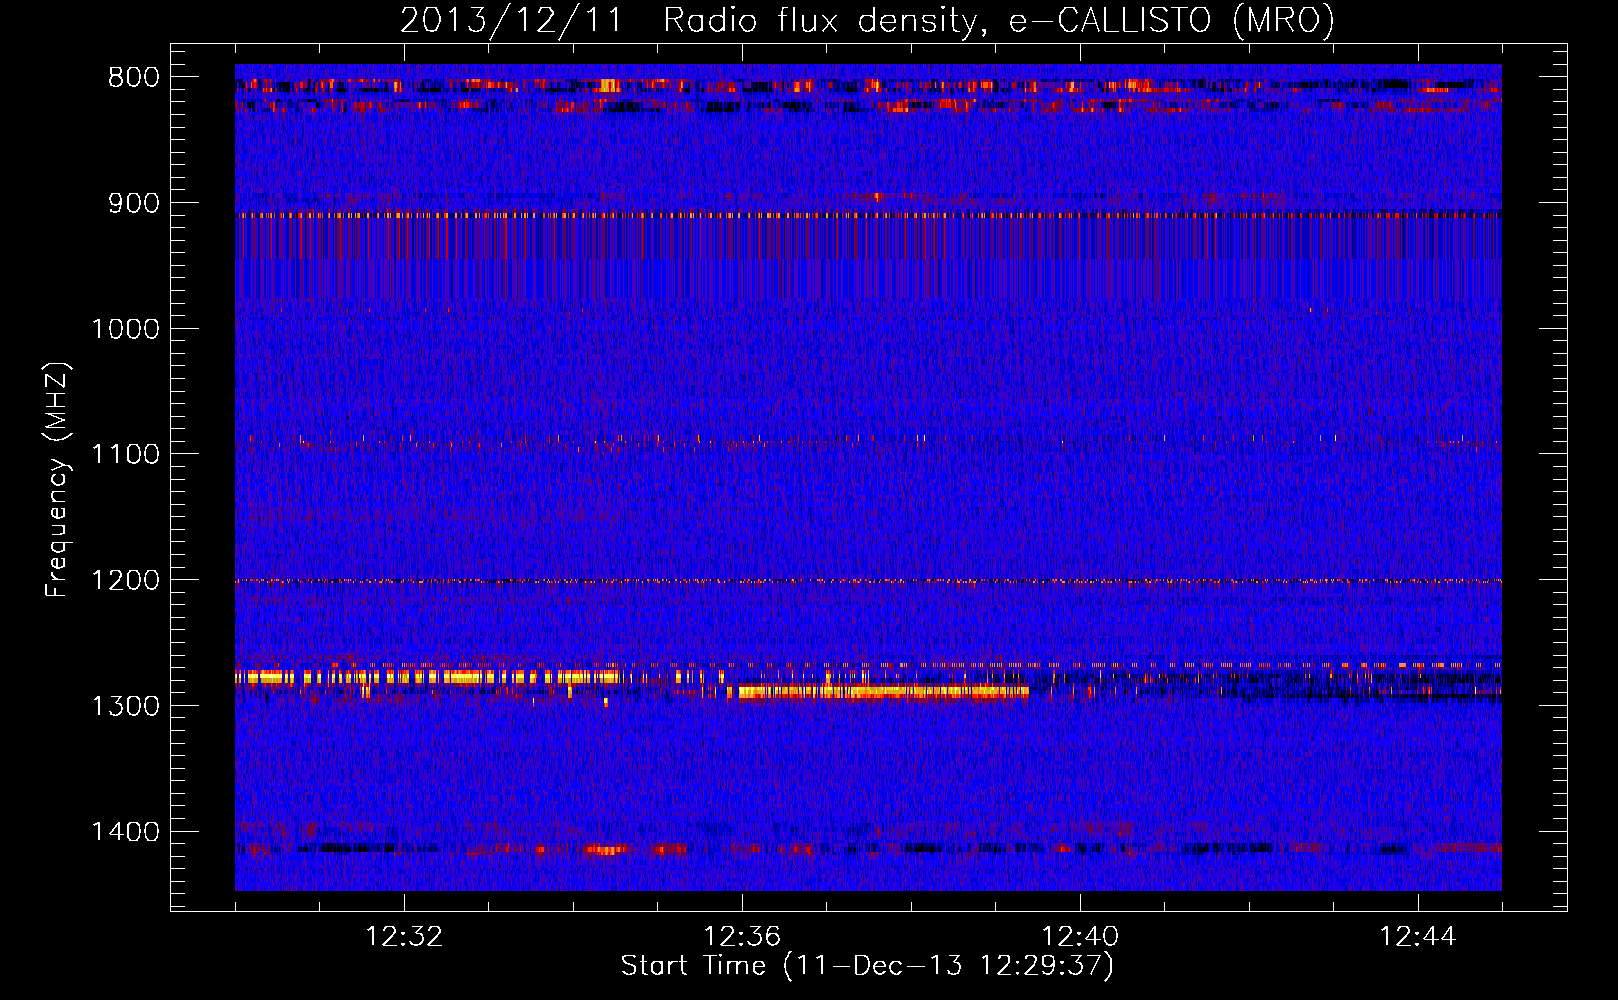The height and width of the screenshot is (1000, 1618).
Task: Click the bright yellow emission band near 1290 MHz
Action: pyautogui.click(x=883, y=691)
